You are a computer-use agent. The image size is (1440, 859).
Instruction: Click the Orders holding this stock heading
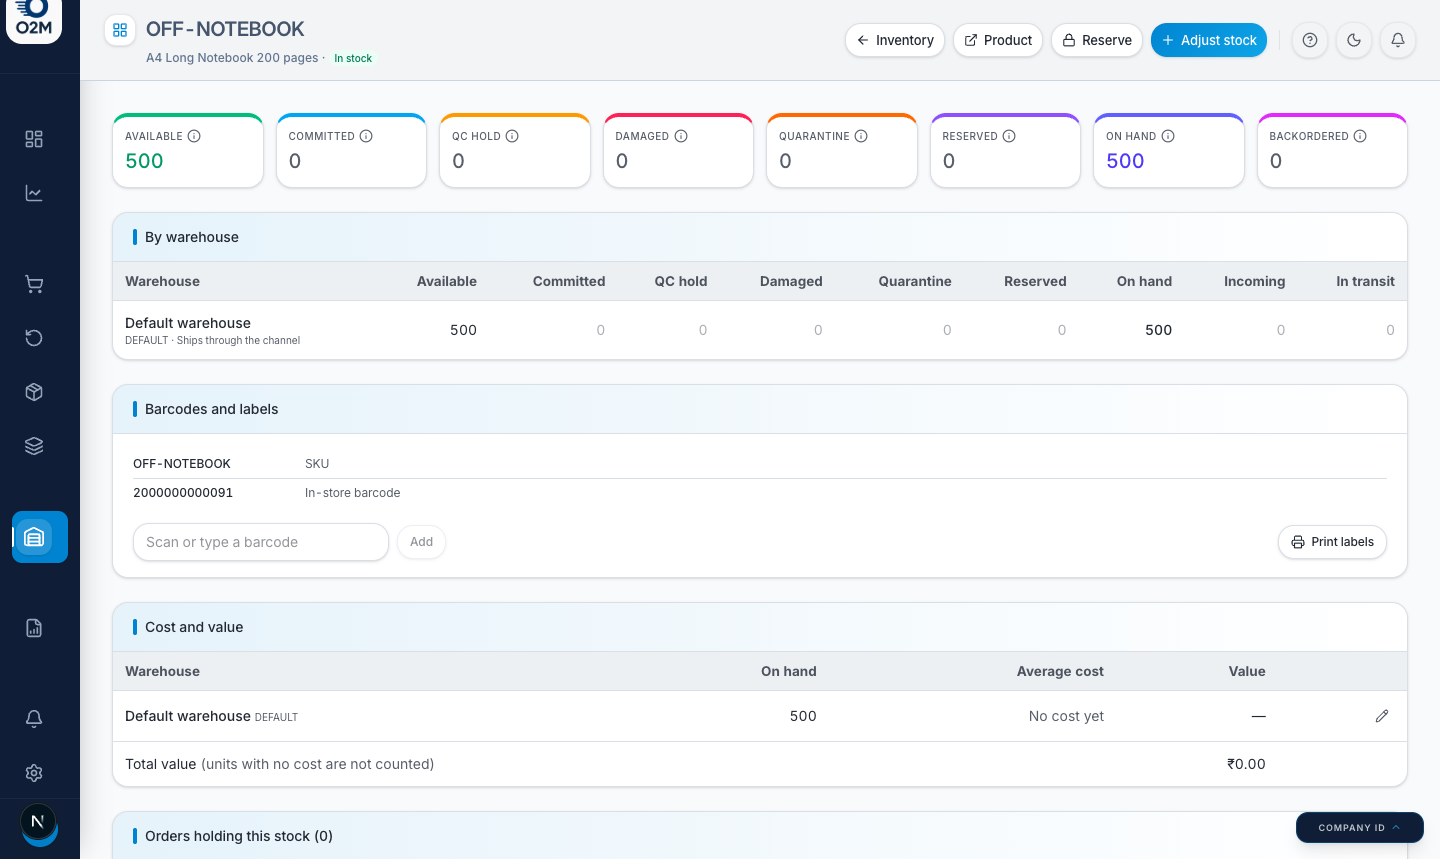click(x=239, y=836)
